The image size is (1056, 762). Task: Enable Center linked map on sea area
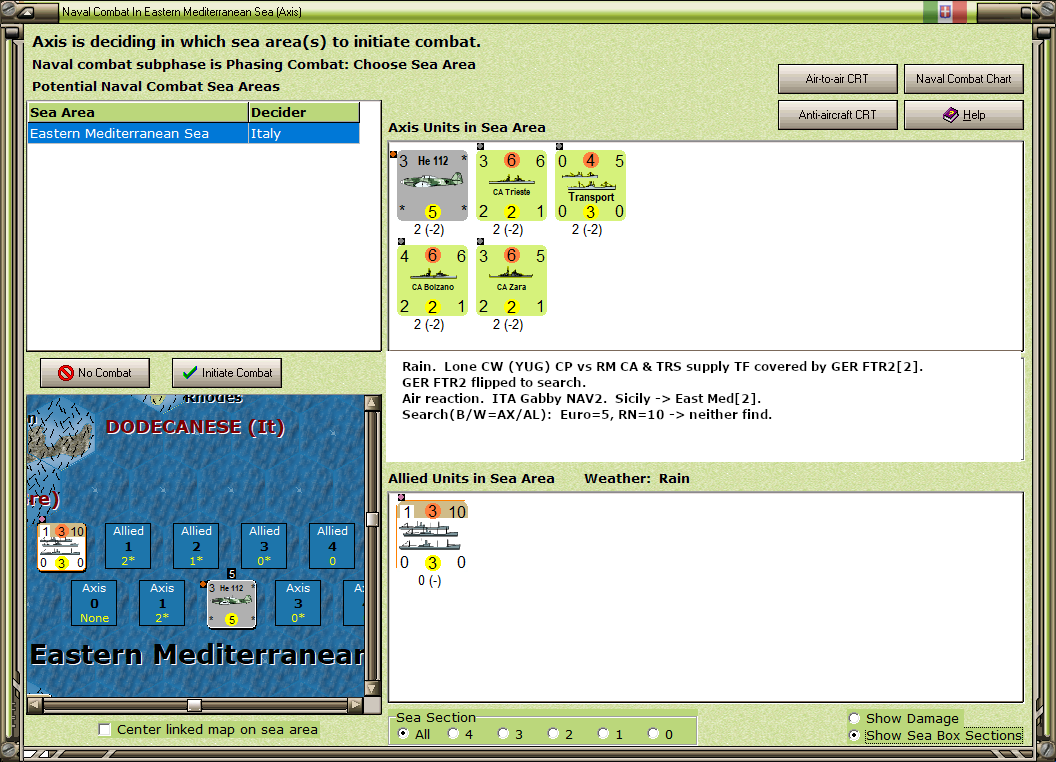104,729
